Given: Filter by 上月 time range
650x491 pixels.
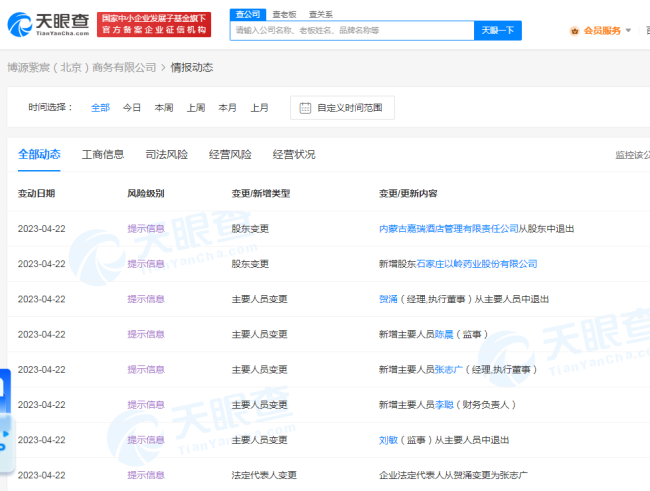Looking at the screenshot, I should [259, 108].
